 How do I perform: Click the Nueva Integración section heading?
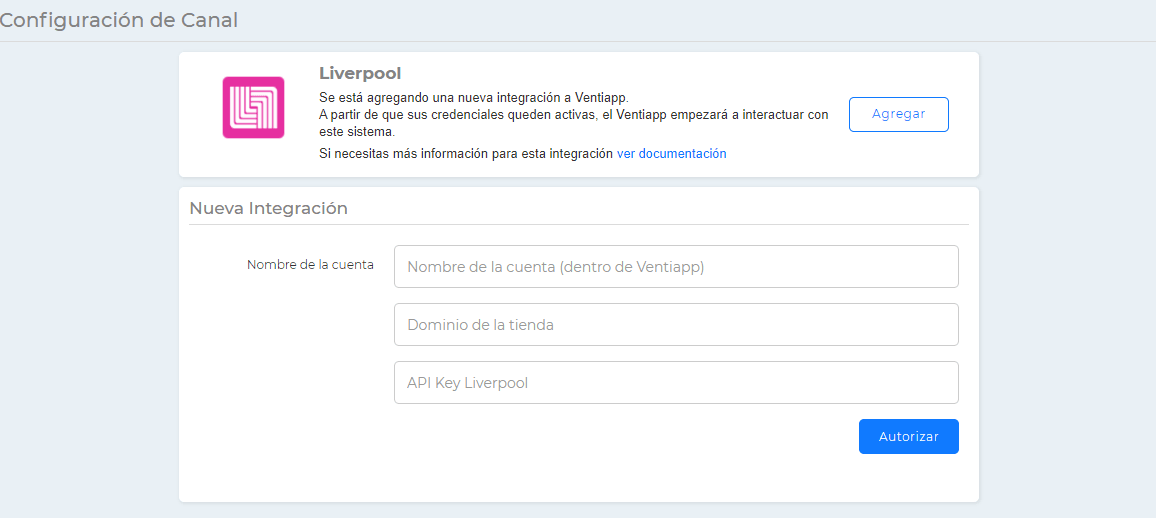pos(268,208)
